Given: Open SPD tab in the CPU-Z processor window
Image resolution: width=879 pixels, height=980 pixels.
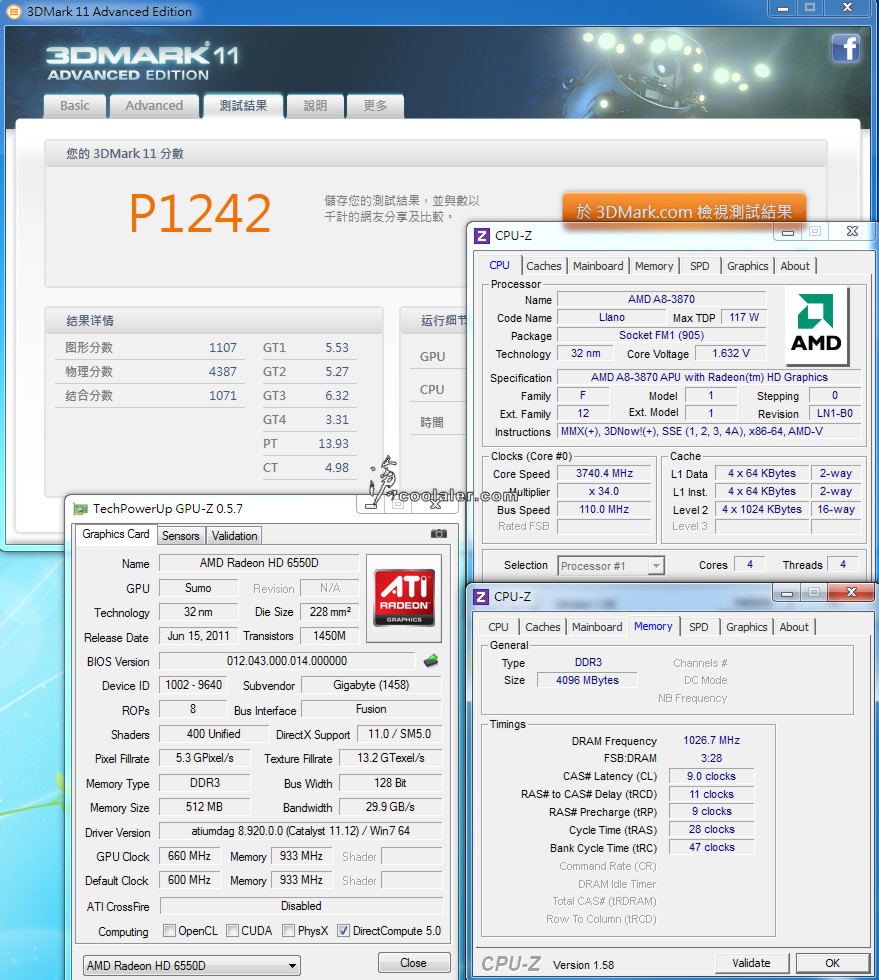Looking at the screenshot, I should coord(700,266).
